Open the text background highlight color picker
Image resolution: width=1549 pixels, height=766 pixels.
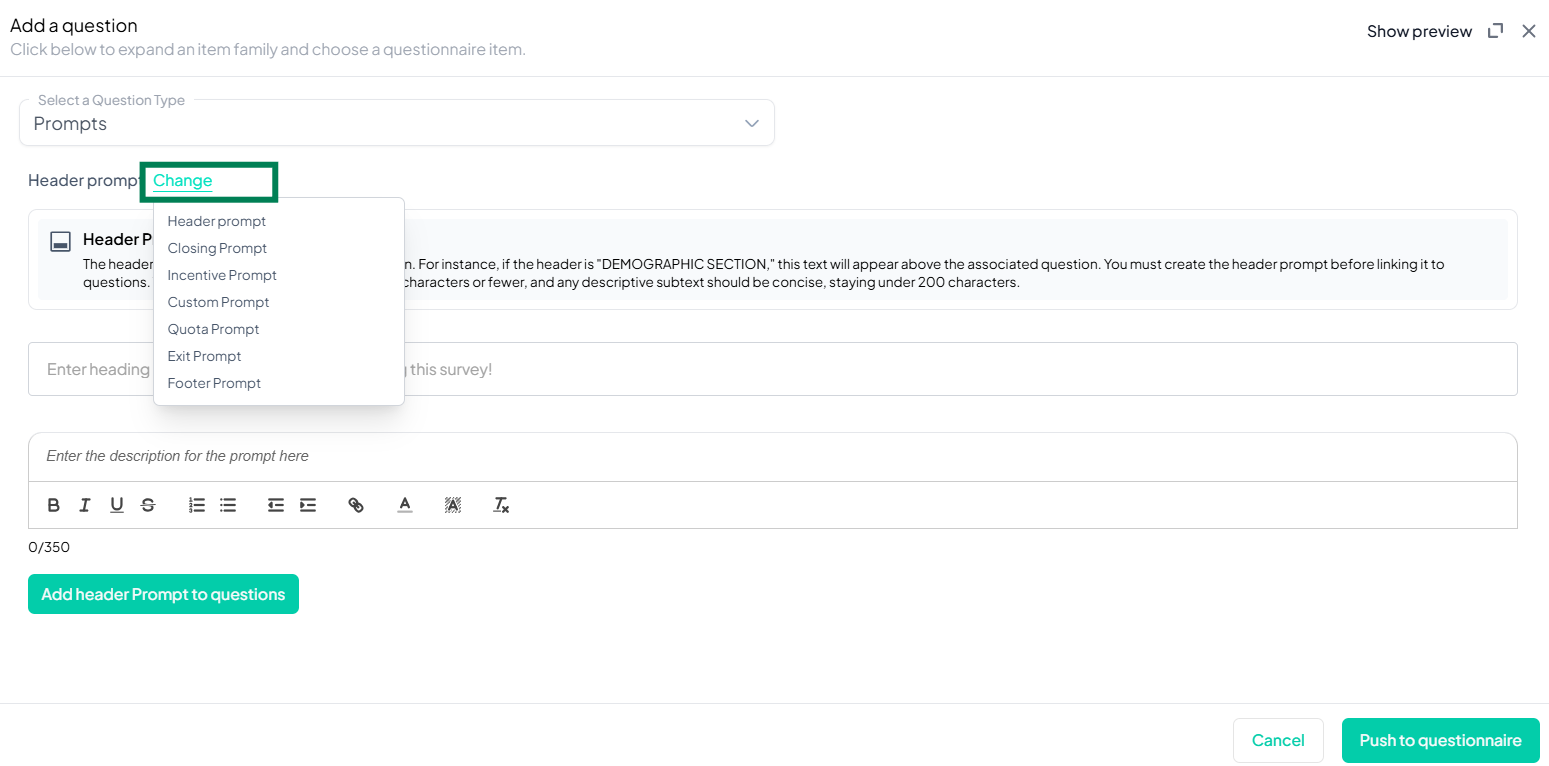coord(453,505)
